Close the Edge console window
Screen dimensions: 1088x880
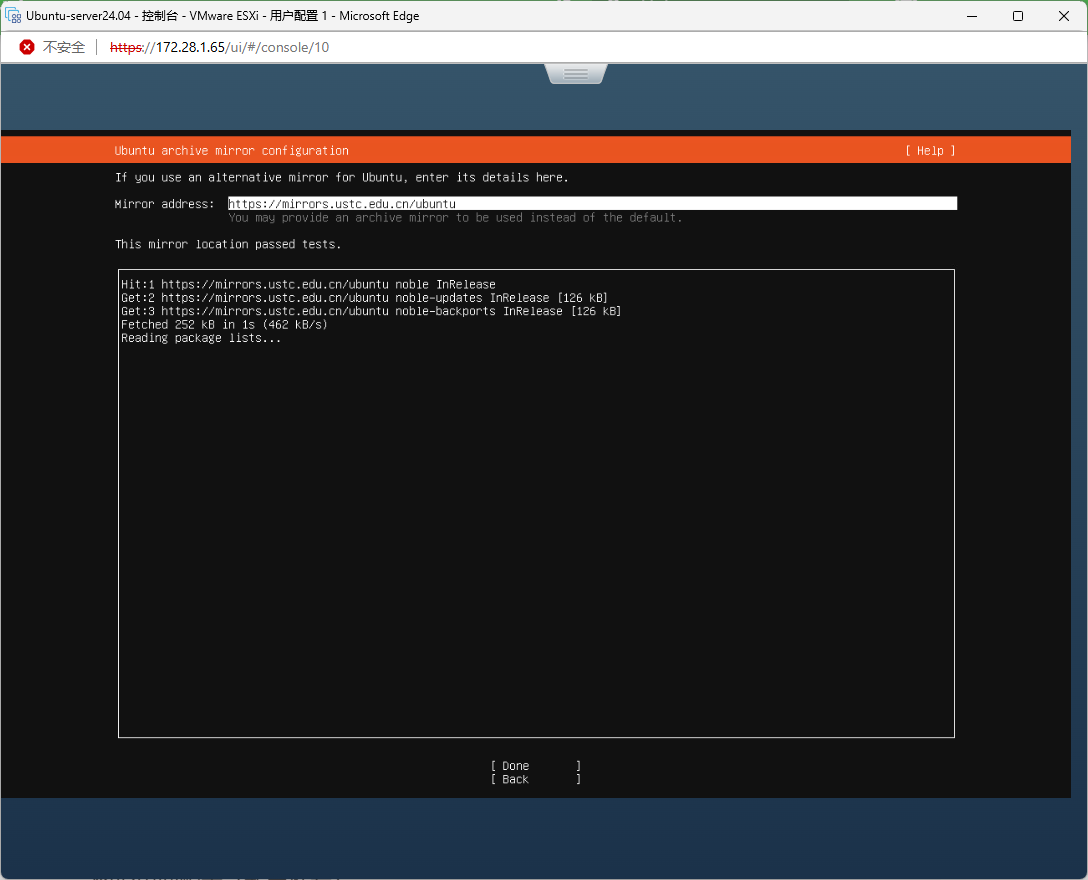[1063, 16]
